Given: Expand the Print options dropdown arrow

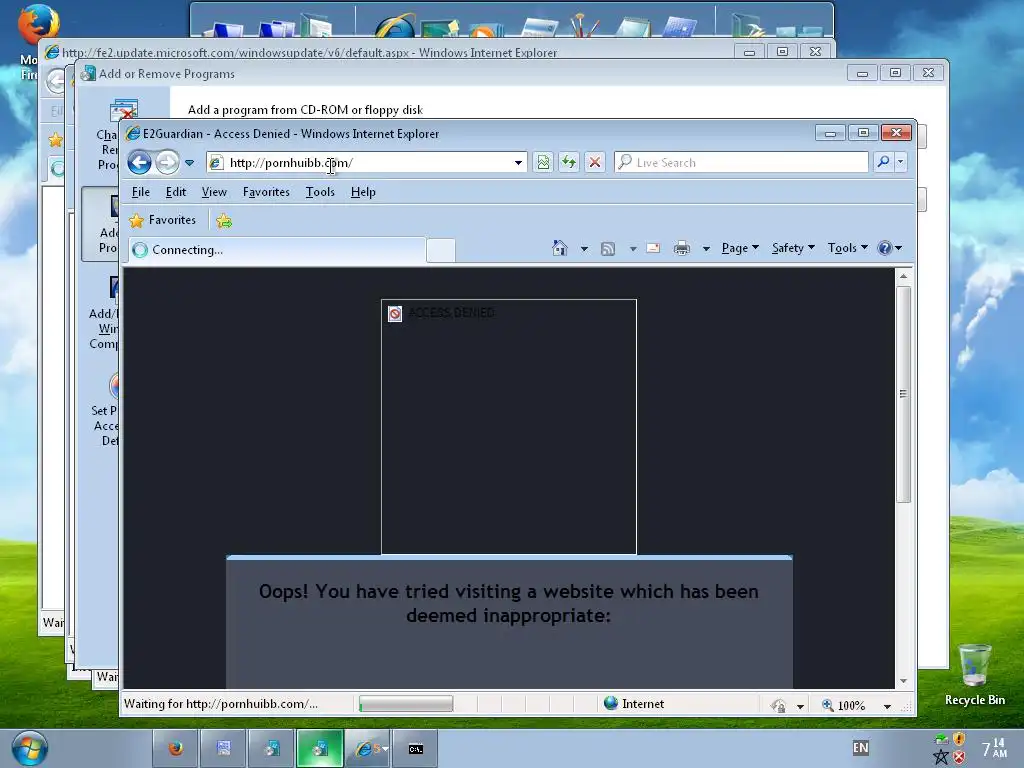Looking at the screenshot, I should [x=706, y=248].
